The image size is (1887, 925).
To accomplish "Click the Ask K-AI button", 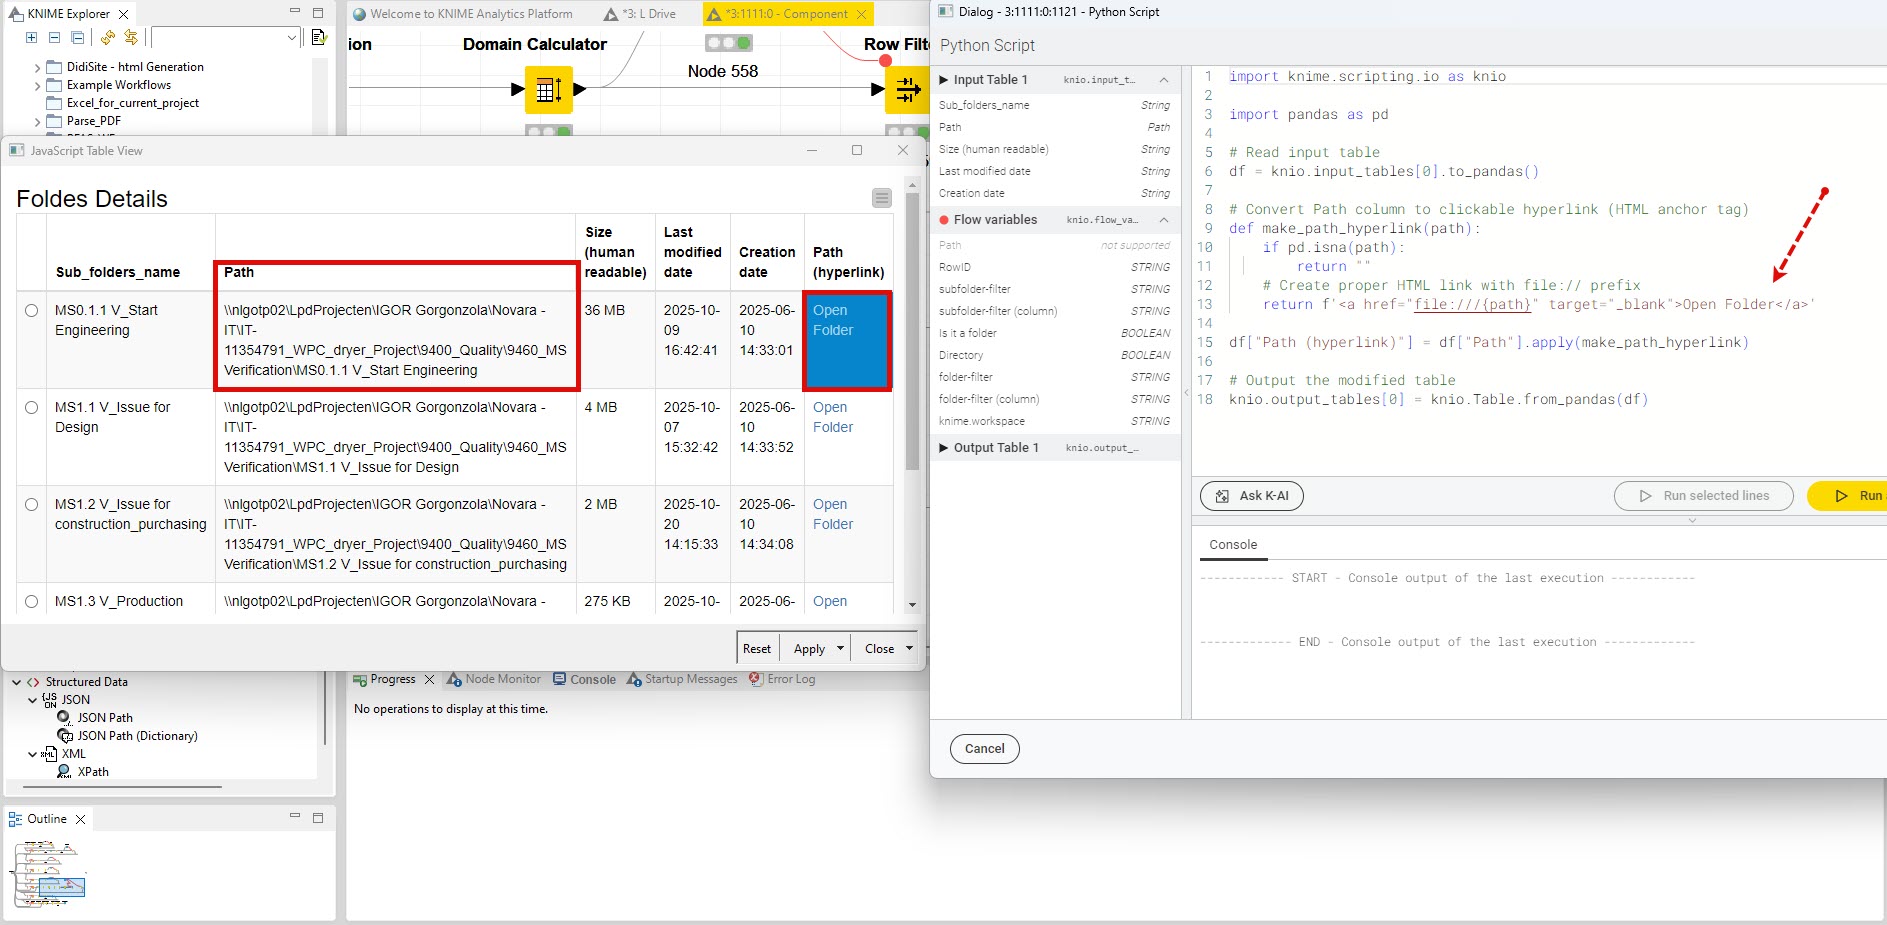I will click(1251, 496).
